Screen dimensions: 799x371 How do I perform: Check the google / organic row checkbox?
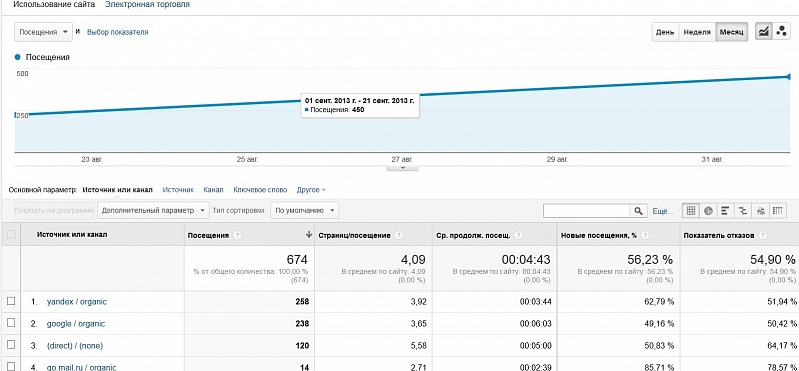click(11, 323)
